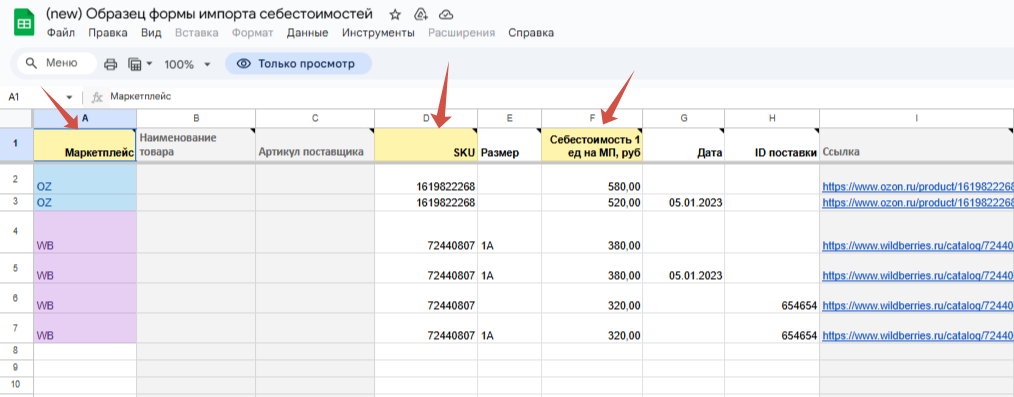The height and width of the screenshot is (397, 1014).
Task: Select the OZ cell in row 2
Action: pyautogui.click(x=85, y=178)
